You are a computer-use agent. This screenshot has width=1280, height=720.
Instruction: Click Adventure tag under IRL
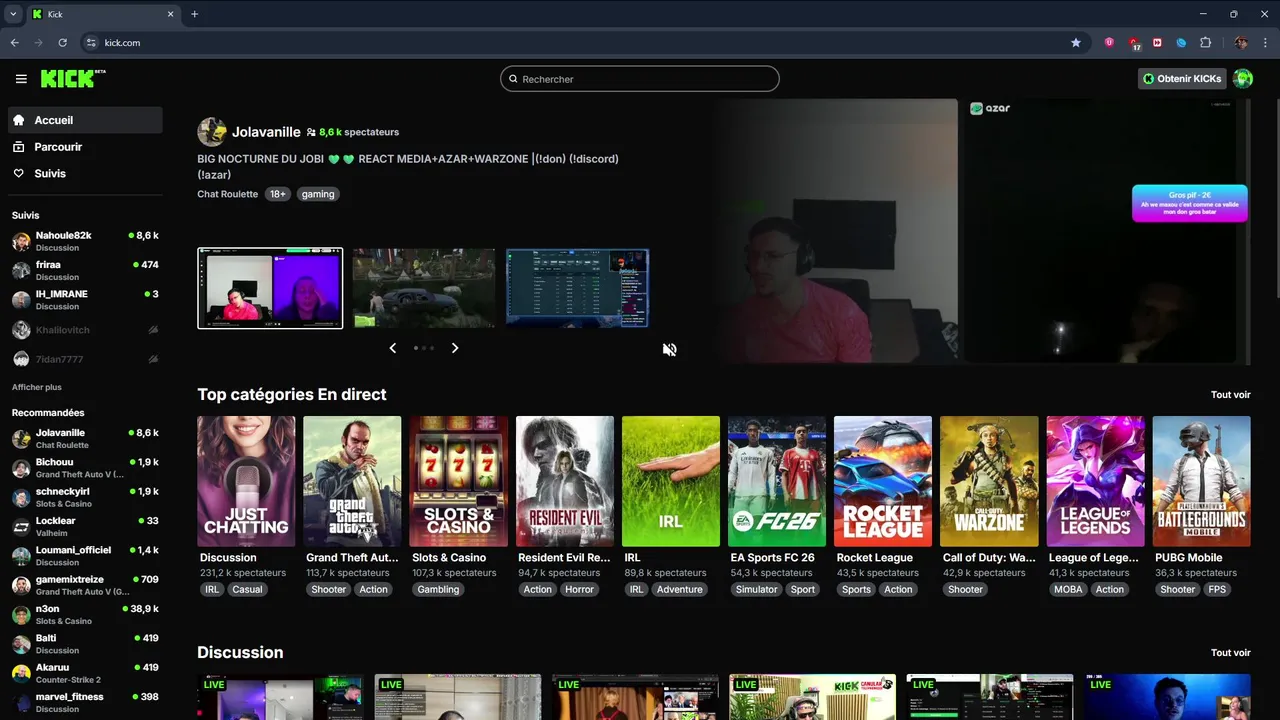pos(680,589)
